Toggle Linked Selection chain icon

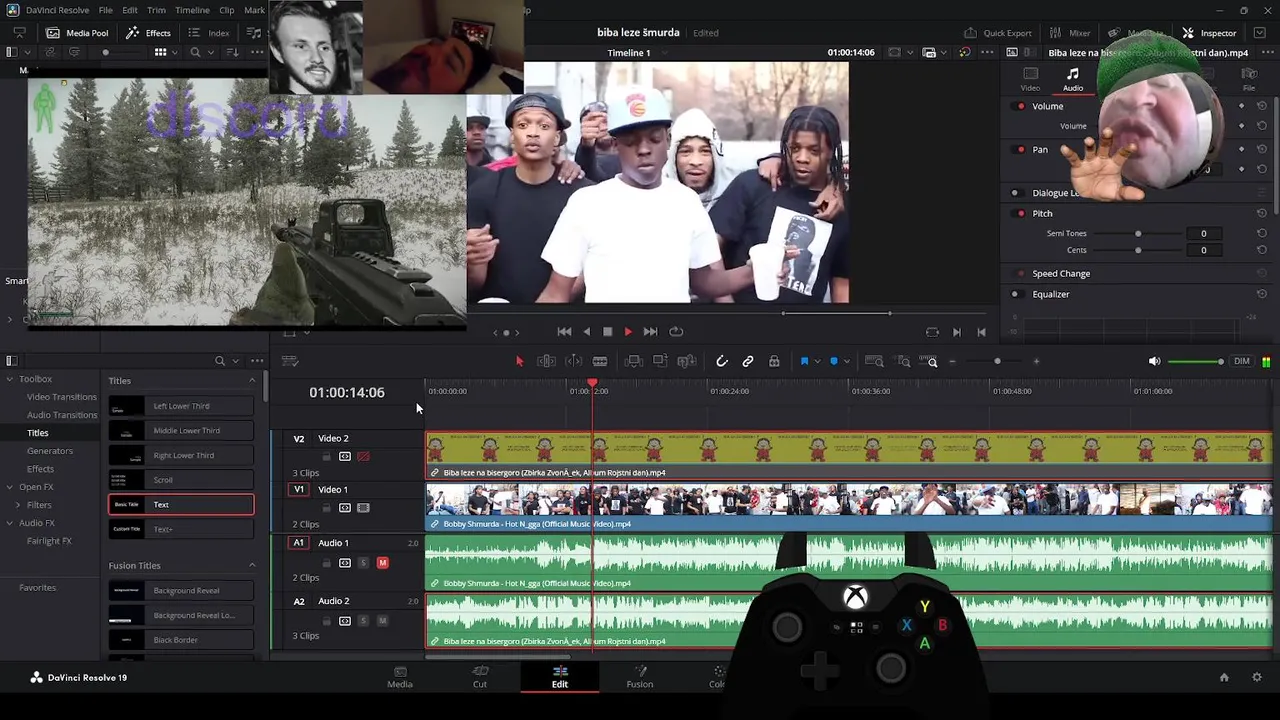pos(748,361)
